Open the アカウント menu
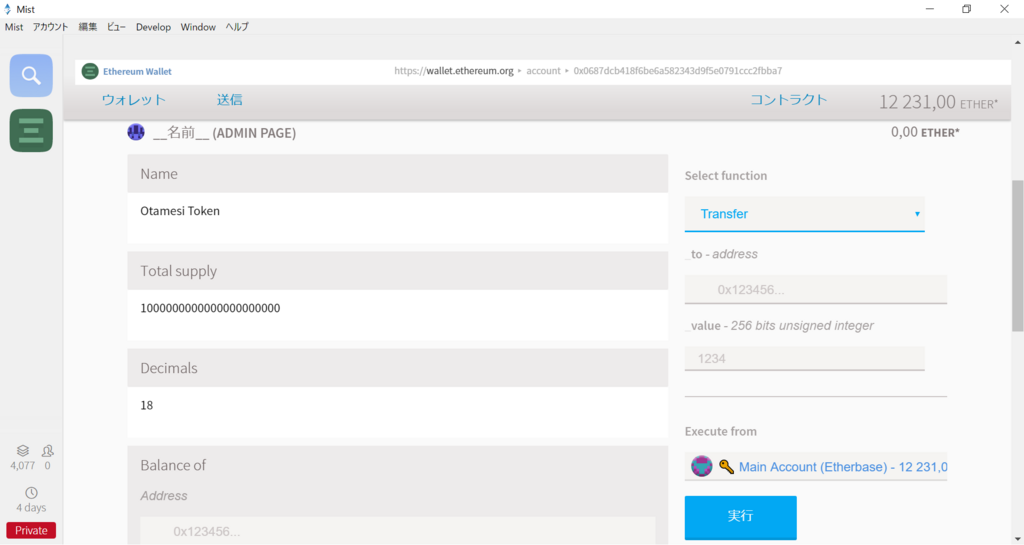Screen dimensions: 1024x545 coord(50,27)
